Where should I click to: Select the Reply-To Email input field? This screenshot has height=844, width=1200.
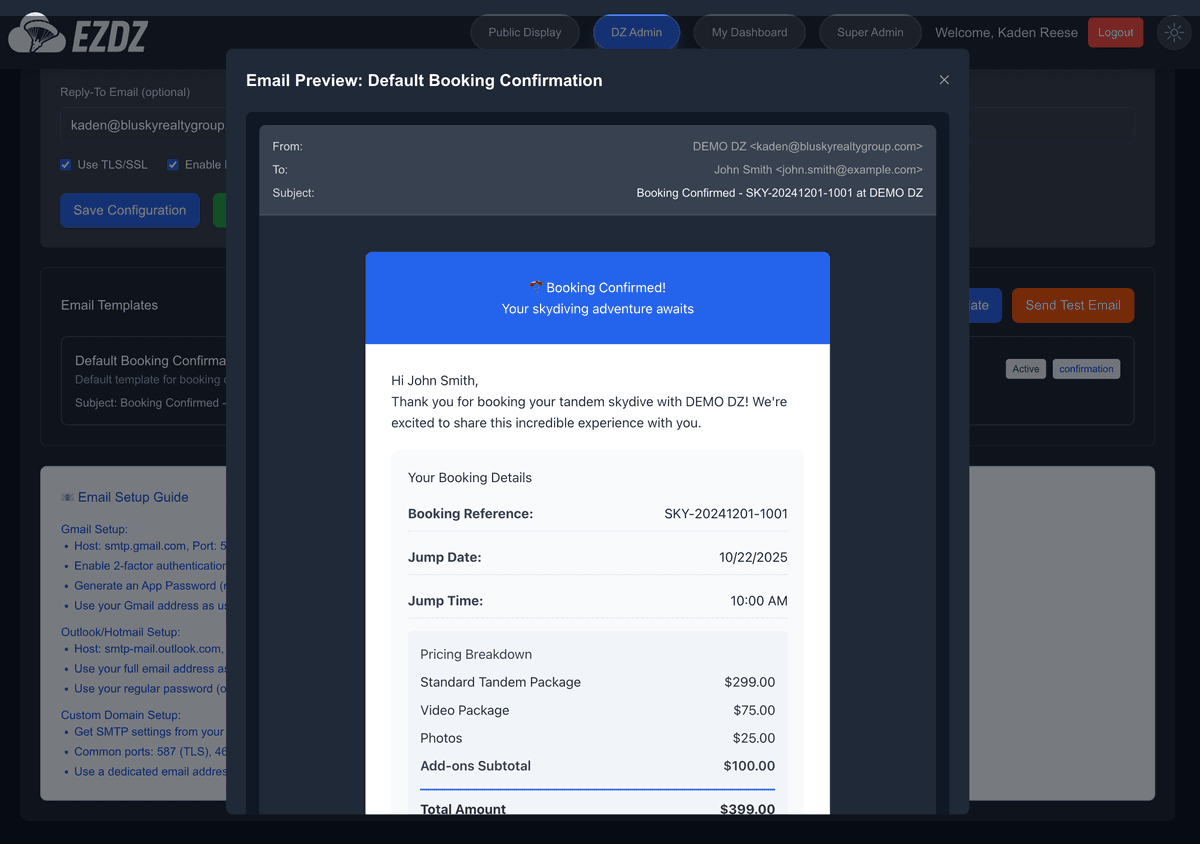[x=140, y=125]
